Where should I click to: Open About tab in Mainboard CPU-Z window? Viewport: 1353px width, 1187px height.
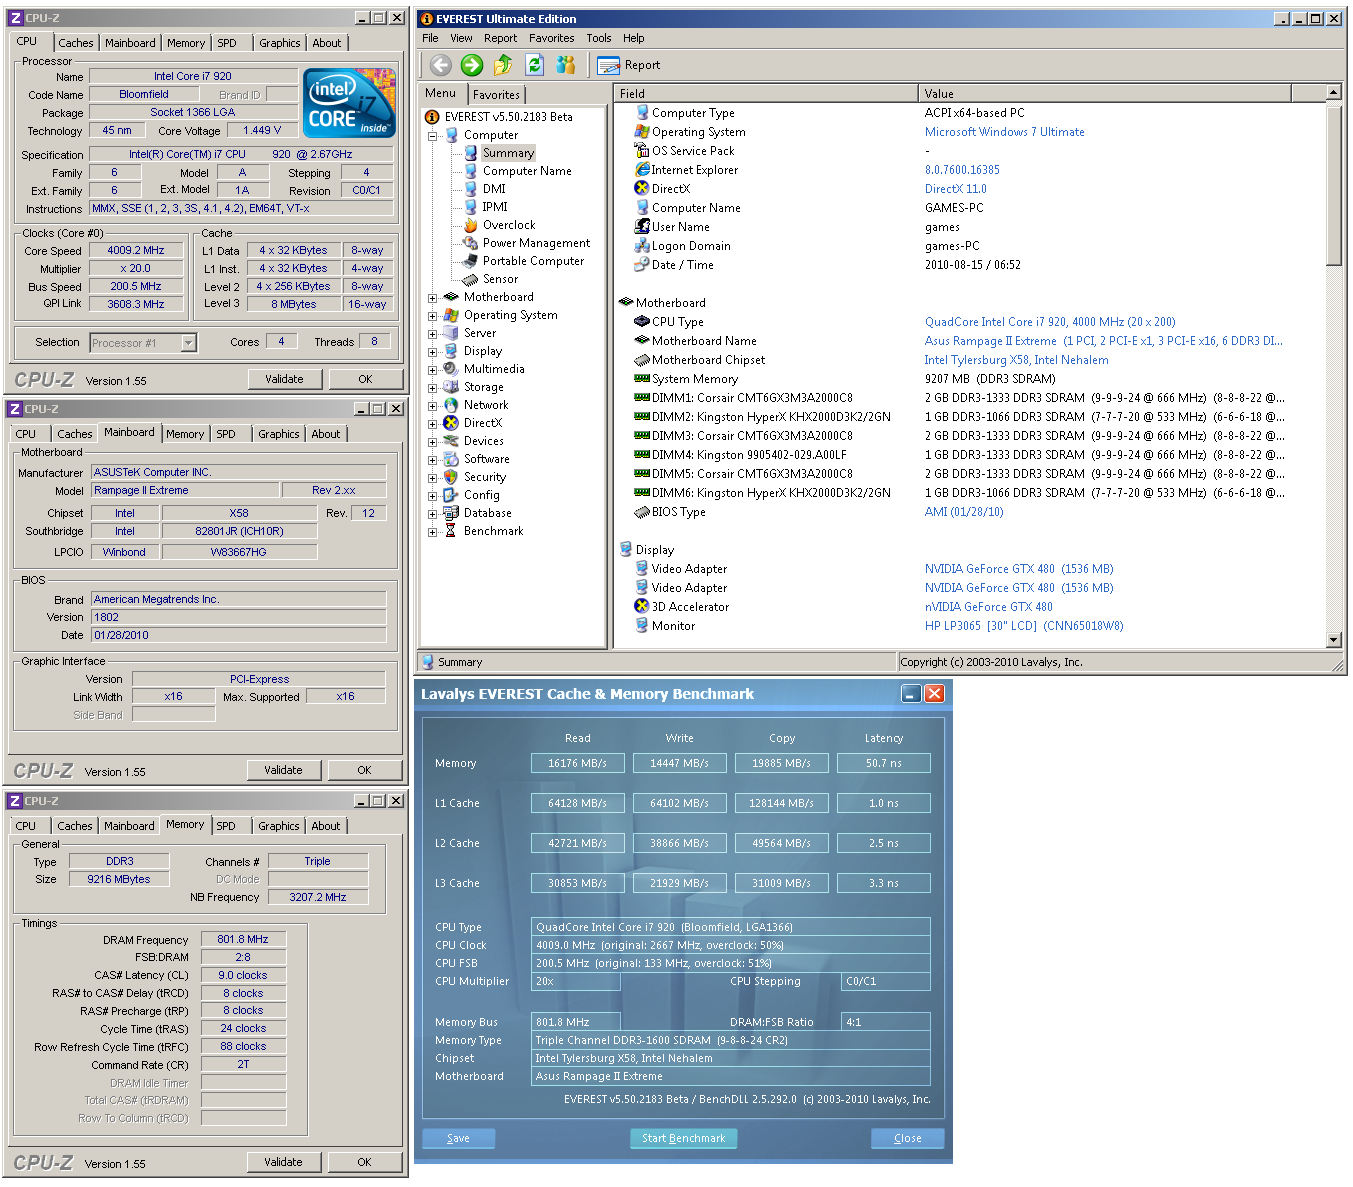coord(326,434)
